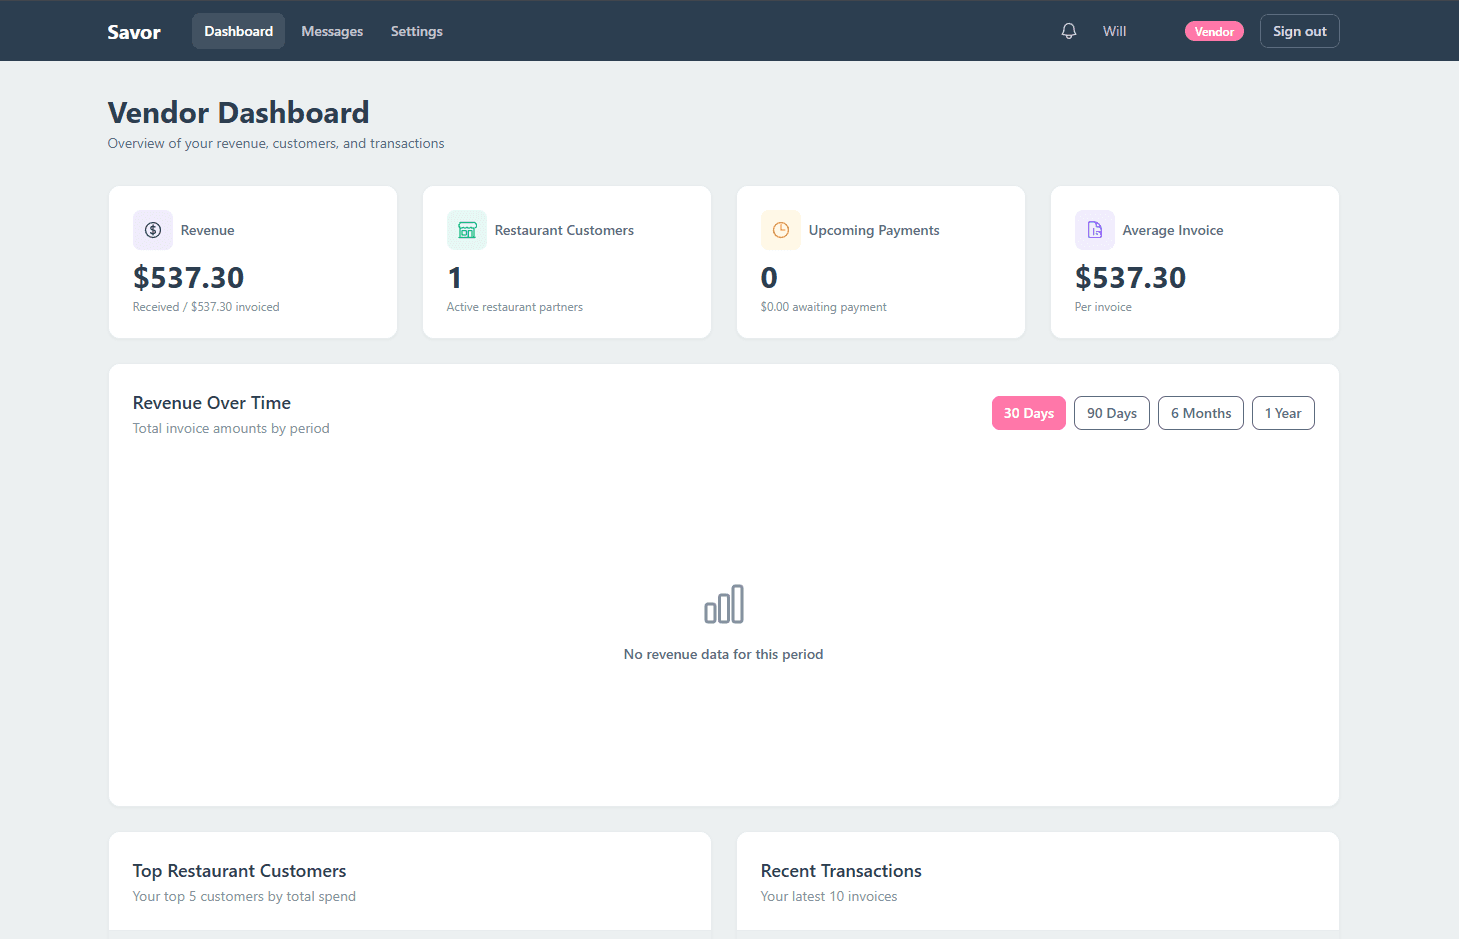Click the Sign out button
The width and height of the screenshot is (1459, 939).
tap(1299, 30)
